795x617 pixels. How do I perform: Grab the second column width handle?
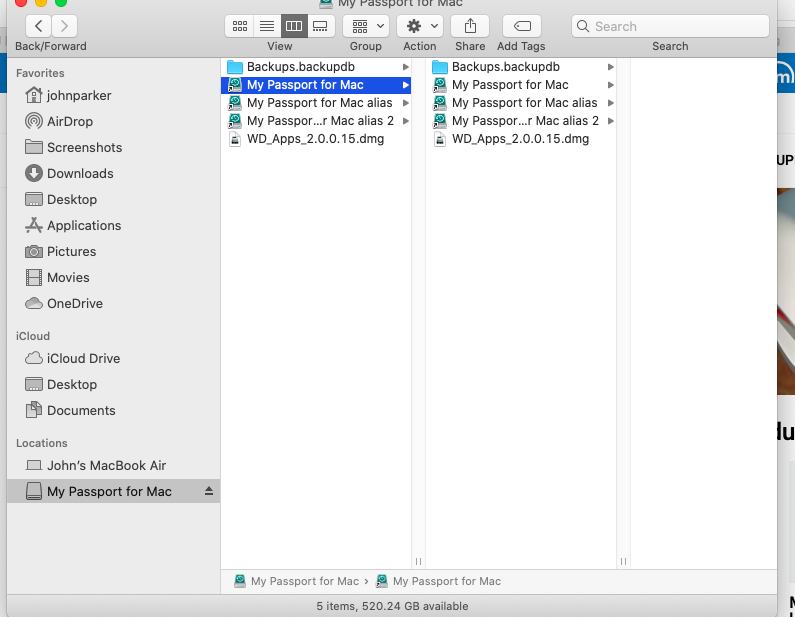(623, 561)
